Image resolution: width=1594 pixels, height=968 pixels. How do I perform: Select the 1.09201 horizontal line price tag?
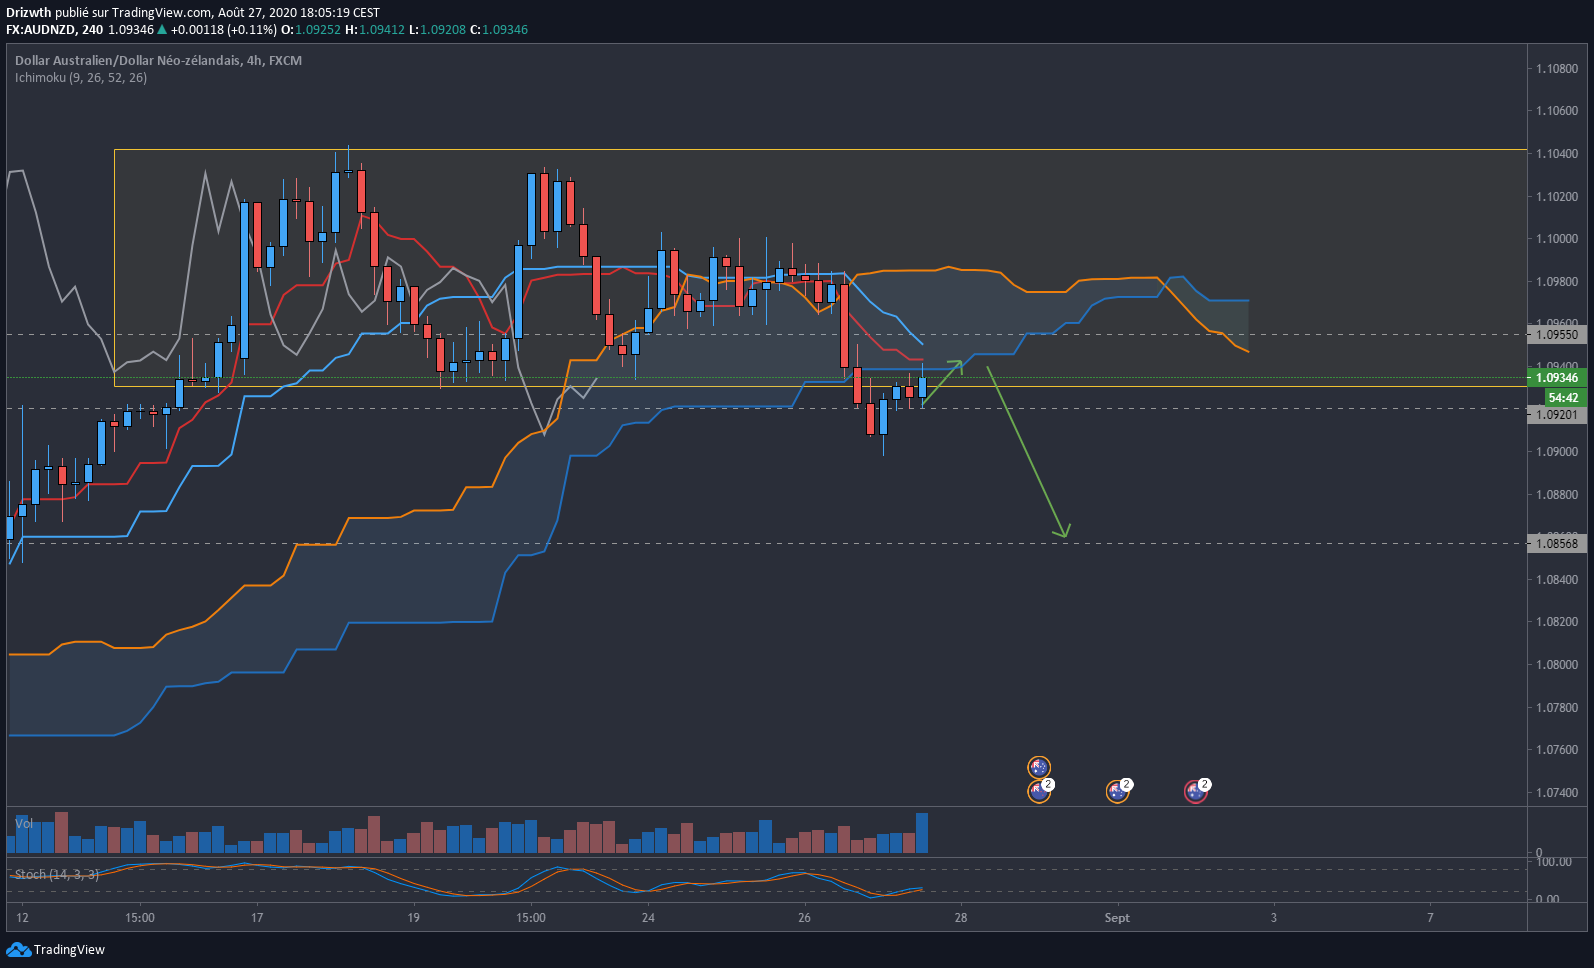[x=1557, y=415]
